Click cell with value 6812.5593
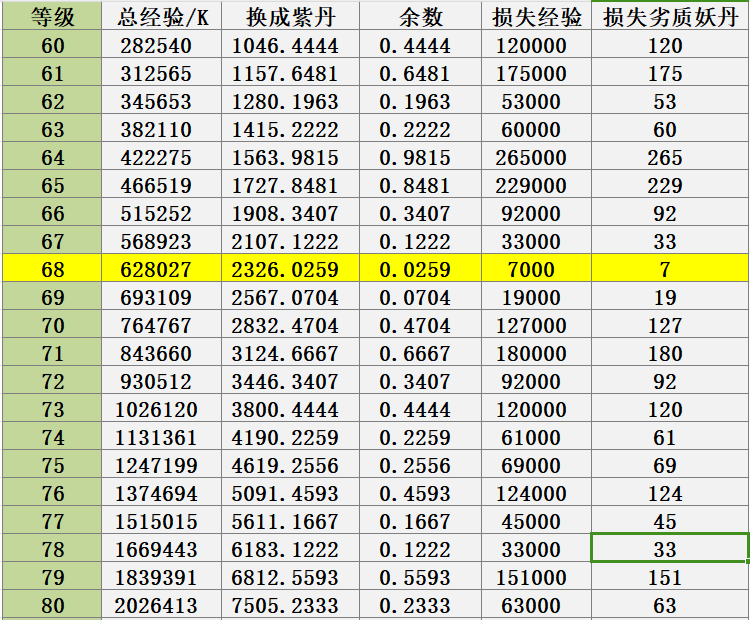The height and width of the screenshot is (620, 750). (x=290, y=576)
